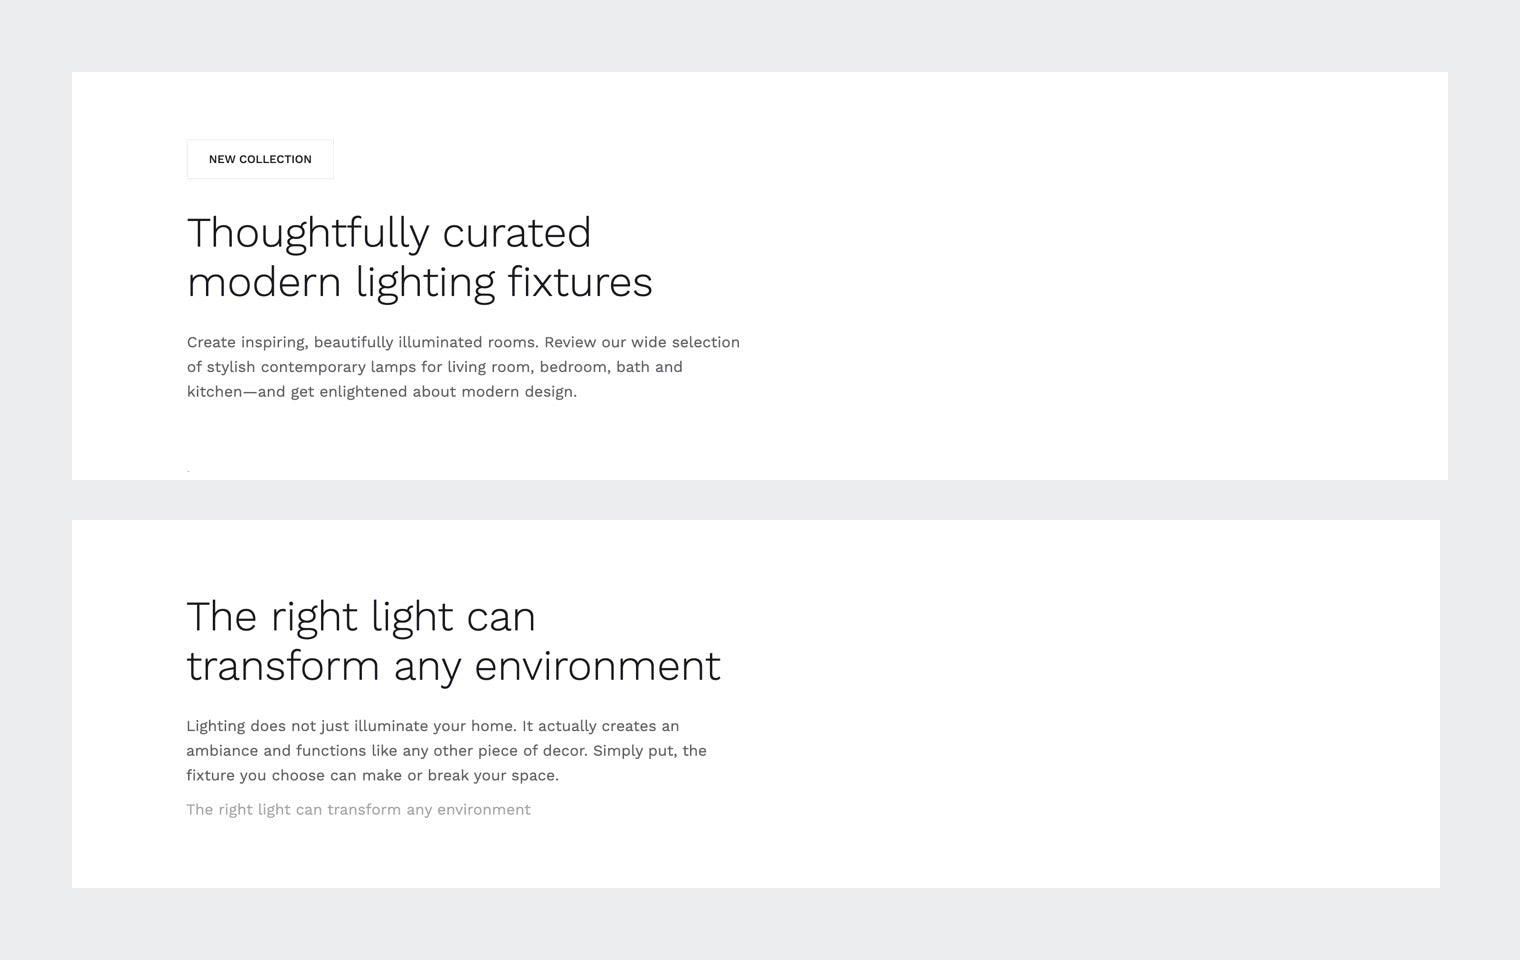Image resolution: width=1520 pixels, height=960 pixels.
Task: Click the empty image area beside the environment heading
Action: pyautogui.click(x=1100, y=703)
